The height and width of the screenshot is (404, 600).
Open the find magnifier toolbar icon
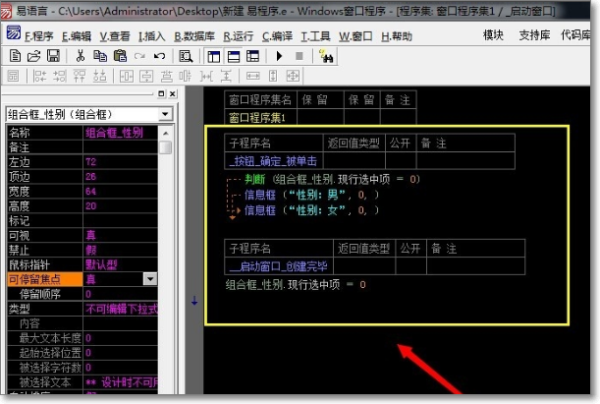point(186,56)
